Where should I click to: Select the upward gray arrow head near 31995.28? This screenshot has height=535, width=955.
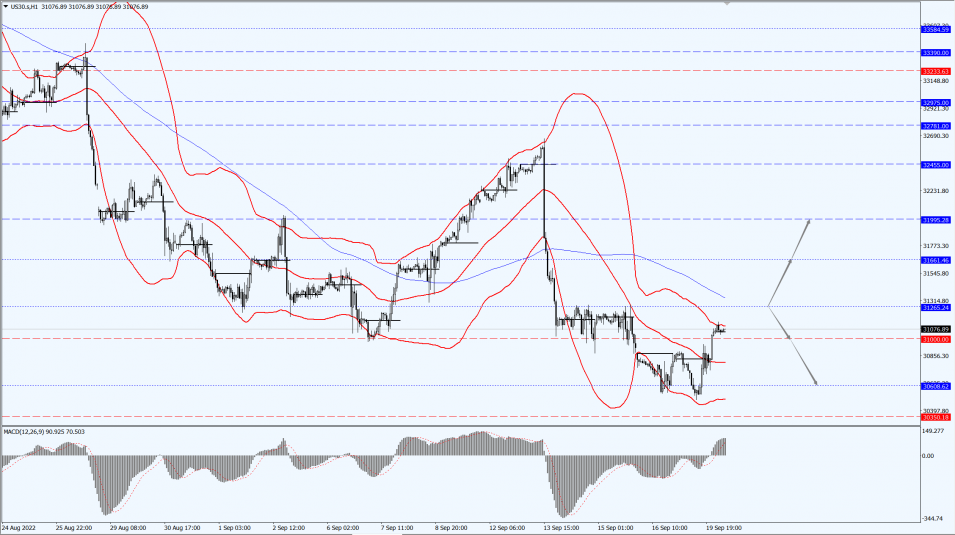(809, 222)
